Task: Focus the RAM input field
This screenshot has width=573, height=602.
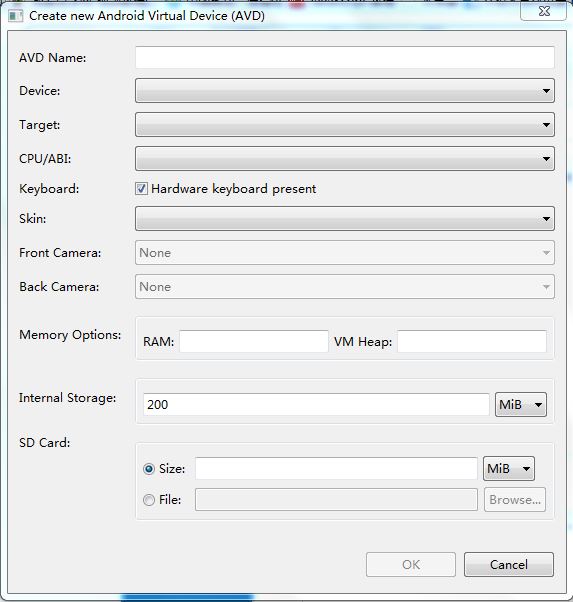Action: pos(254,341)
